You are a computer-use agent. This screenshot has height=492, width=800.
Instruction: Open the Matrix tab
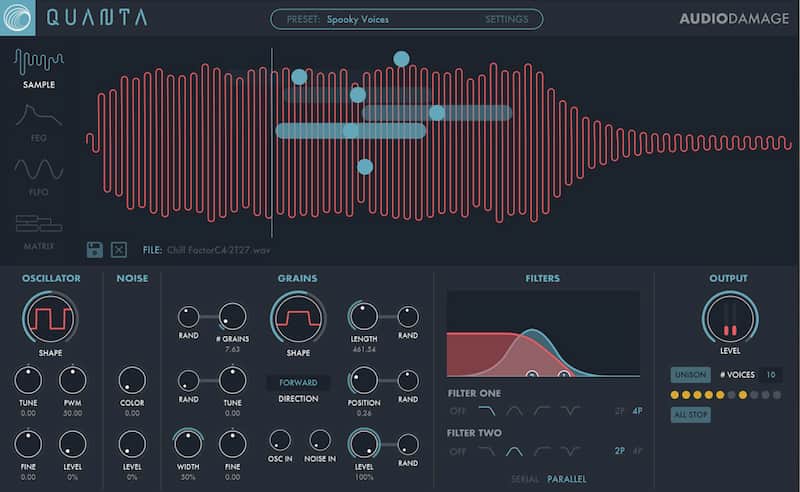point(39,232)
